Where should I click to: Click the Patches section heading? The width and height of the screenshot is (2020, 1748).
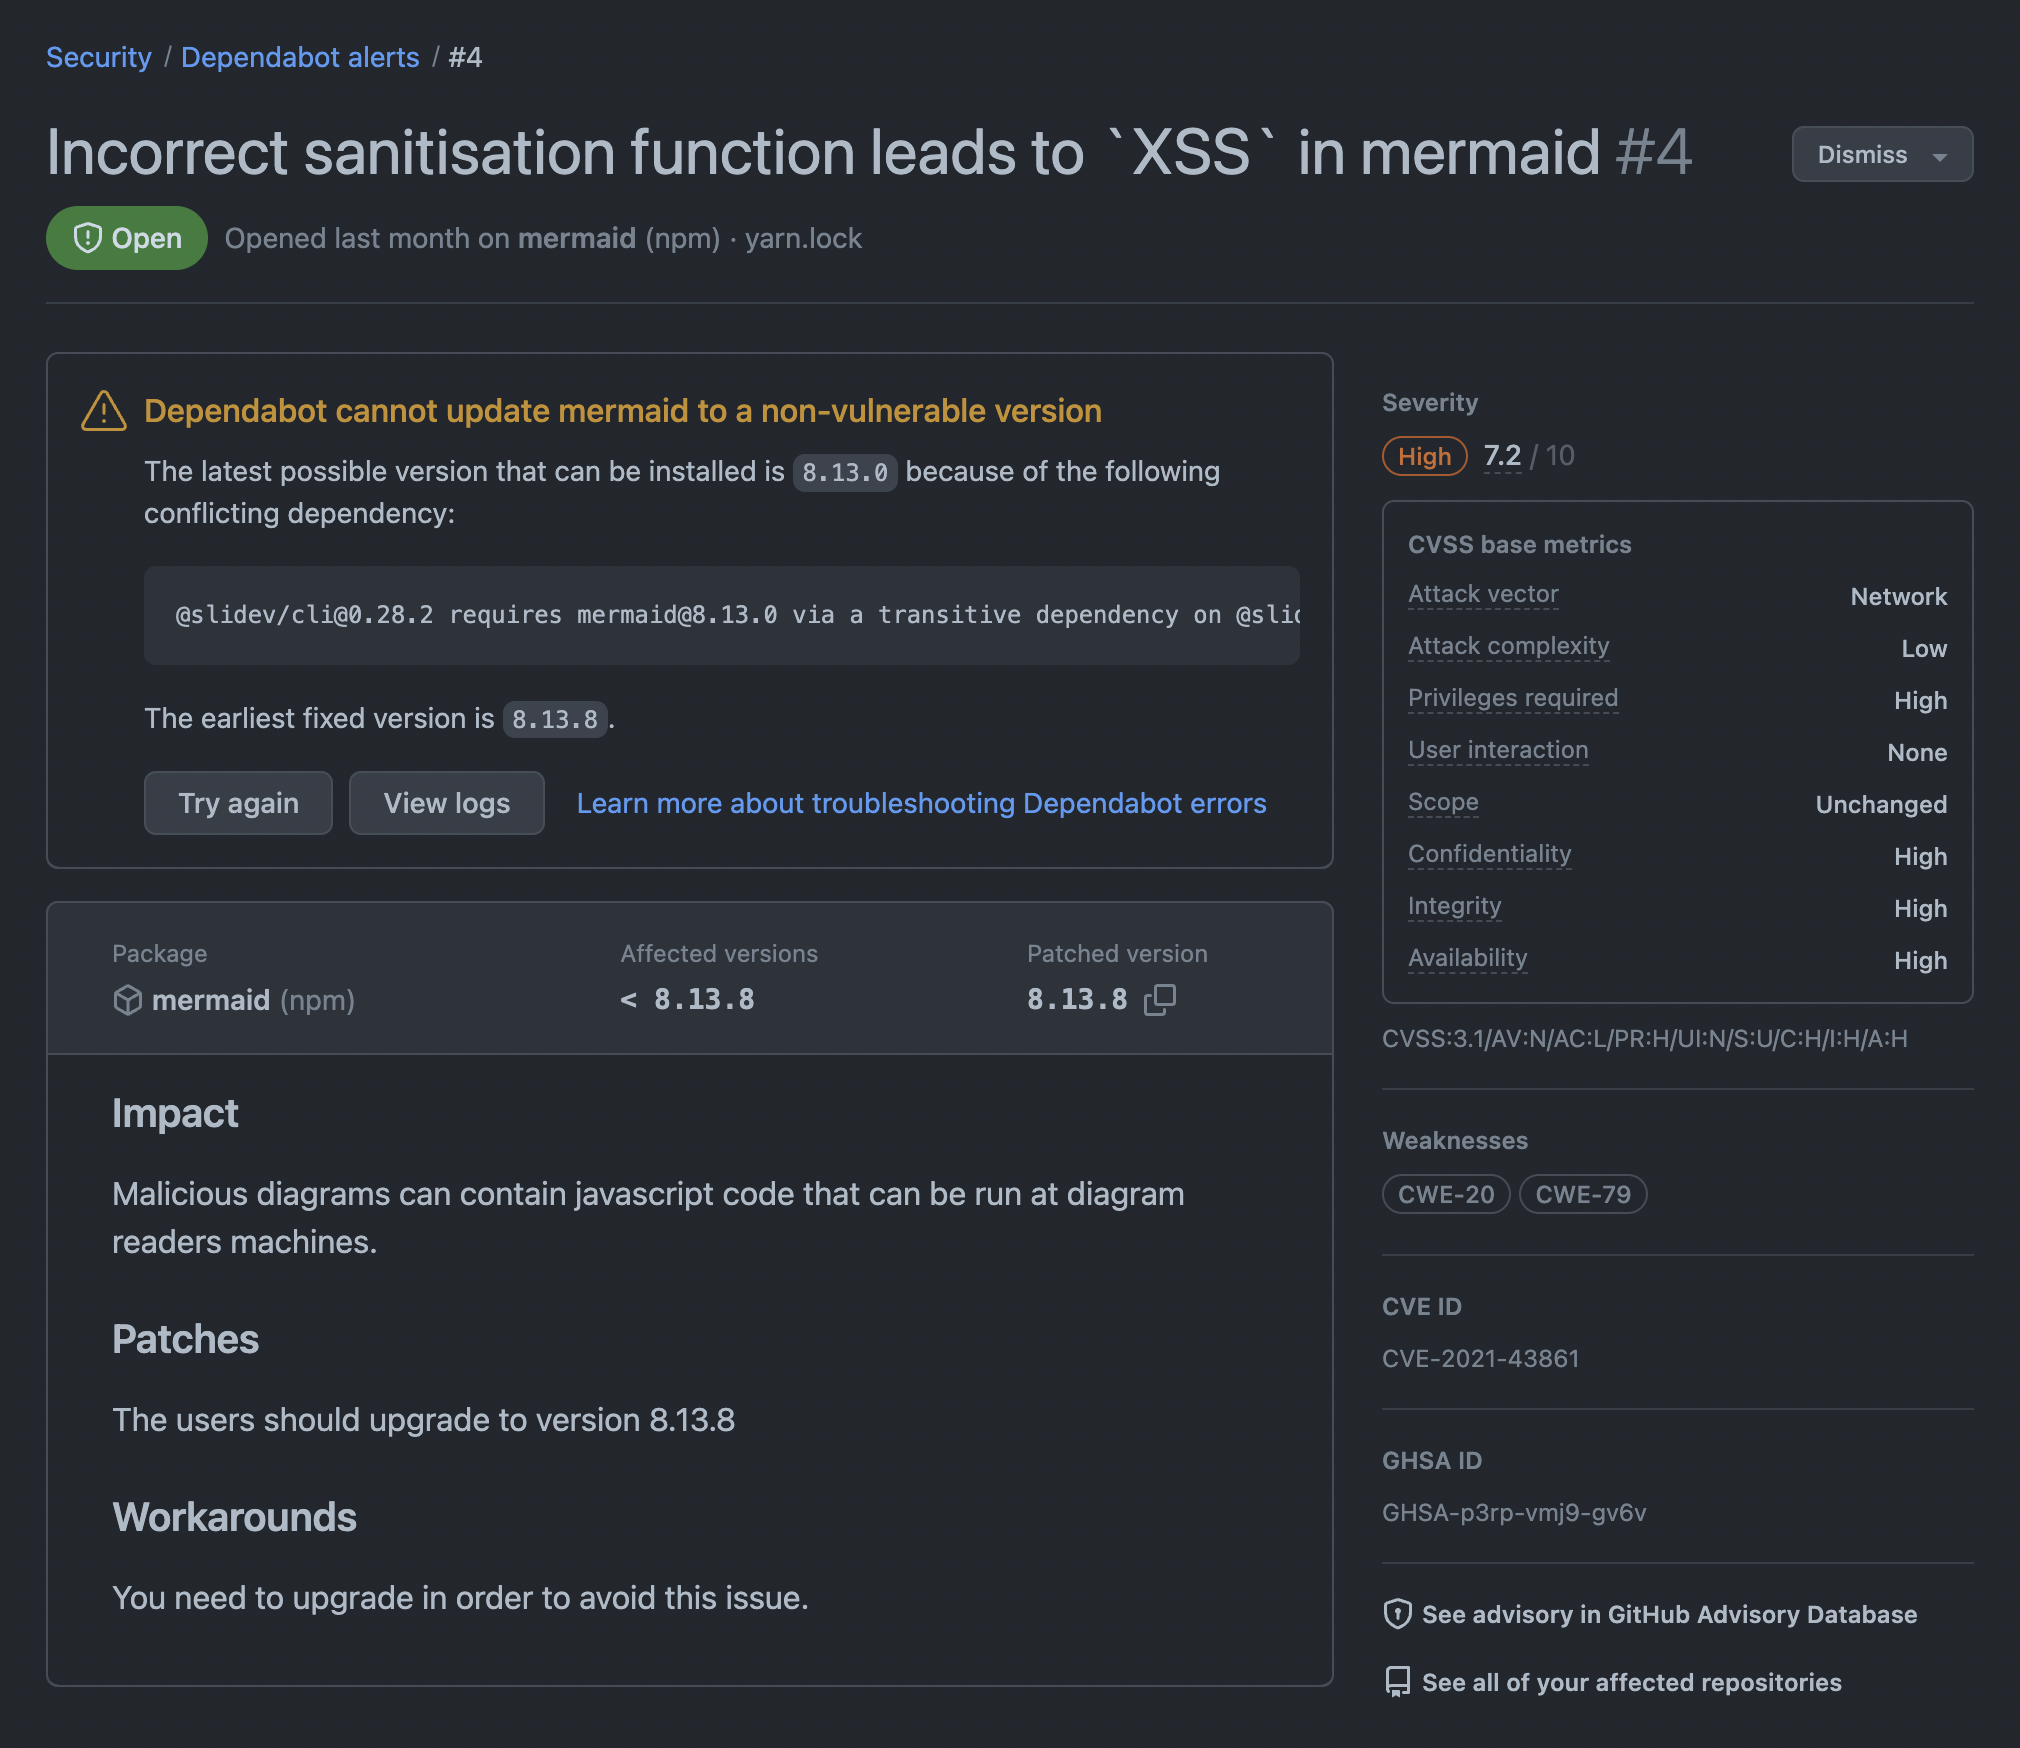[x=185, y=1339]
